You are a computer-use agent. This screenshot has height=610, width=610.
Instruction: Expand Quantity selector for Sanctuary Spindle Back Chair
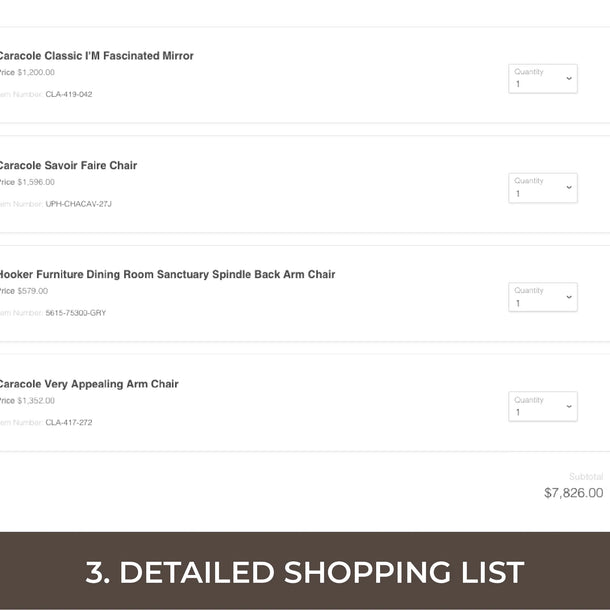(x=542, y=297)
